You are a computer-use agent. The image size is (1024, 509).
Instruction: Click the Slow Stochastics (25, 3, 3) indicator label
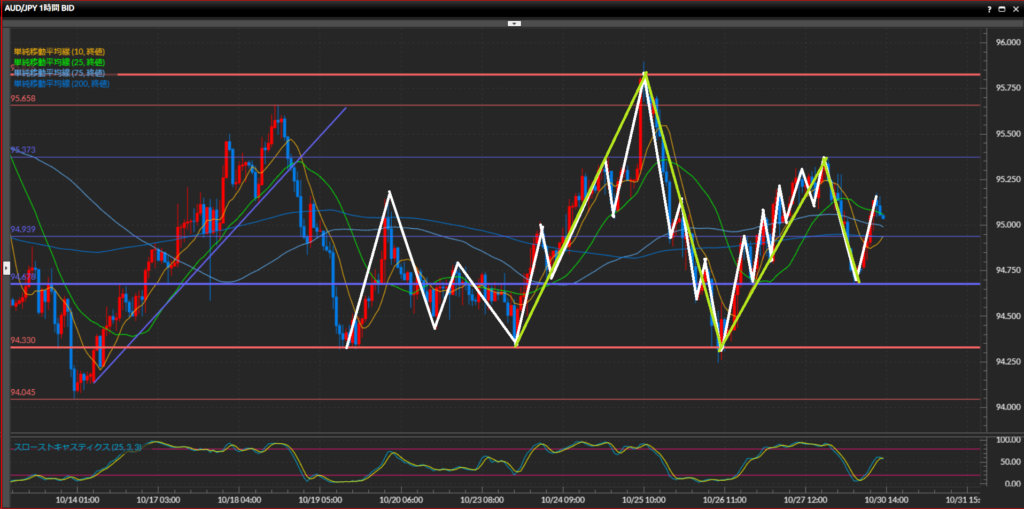77,447
